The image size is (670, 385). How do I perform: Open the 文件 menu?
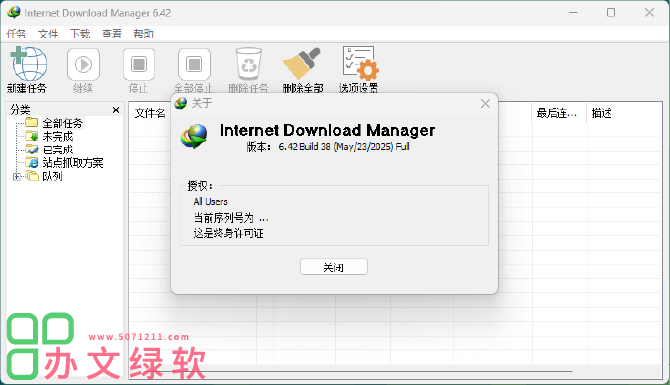[48, 33]
